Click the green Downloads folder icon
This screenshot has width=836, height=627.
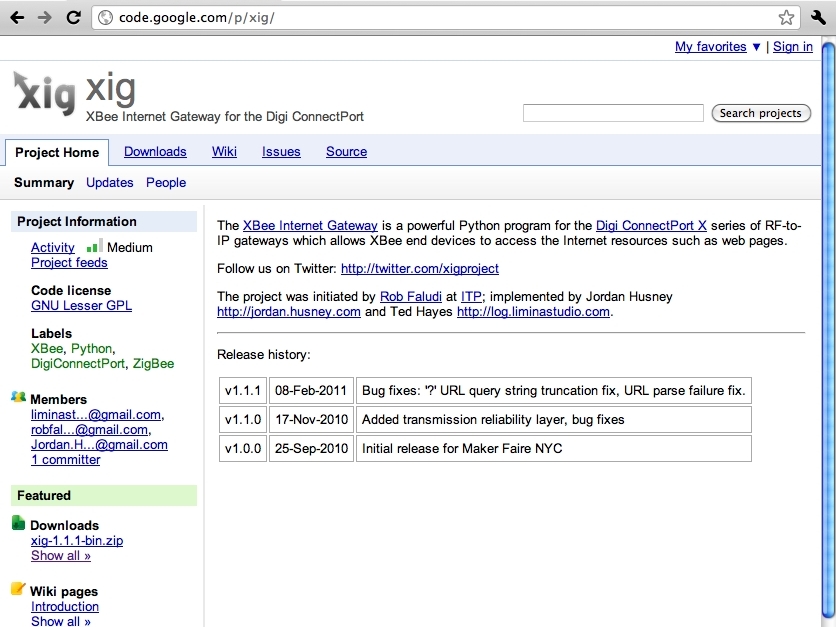click(18, 523)
